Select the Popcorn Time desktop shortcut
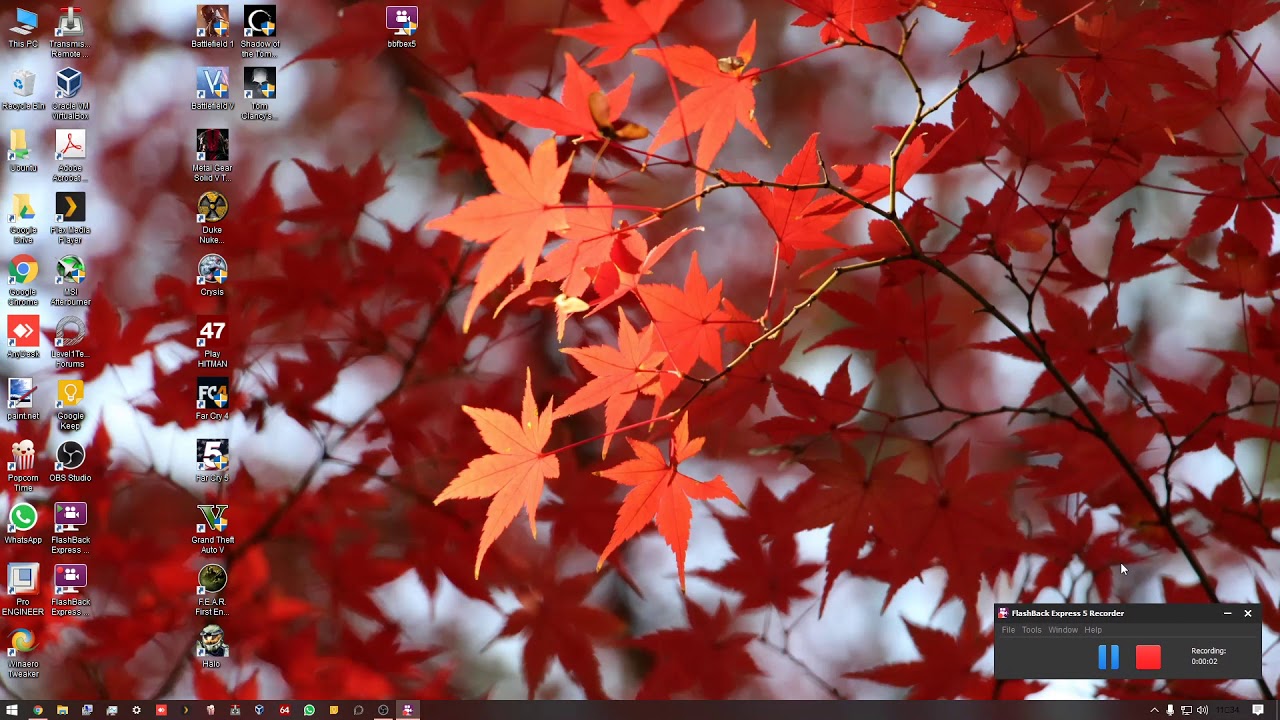The width and height of the screenshot is (1280, 720). pos(23,466)
